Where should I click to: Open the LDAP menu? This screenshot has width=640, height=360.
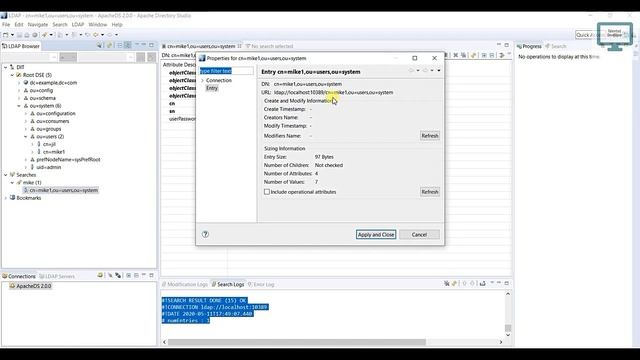click(x=78, y=24)
